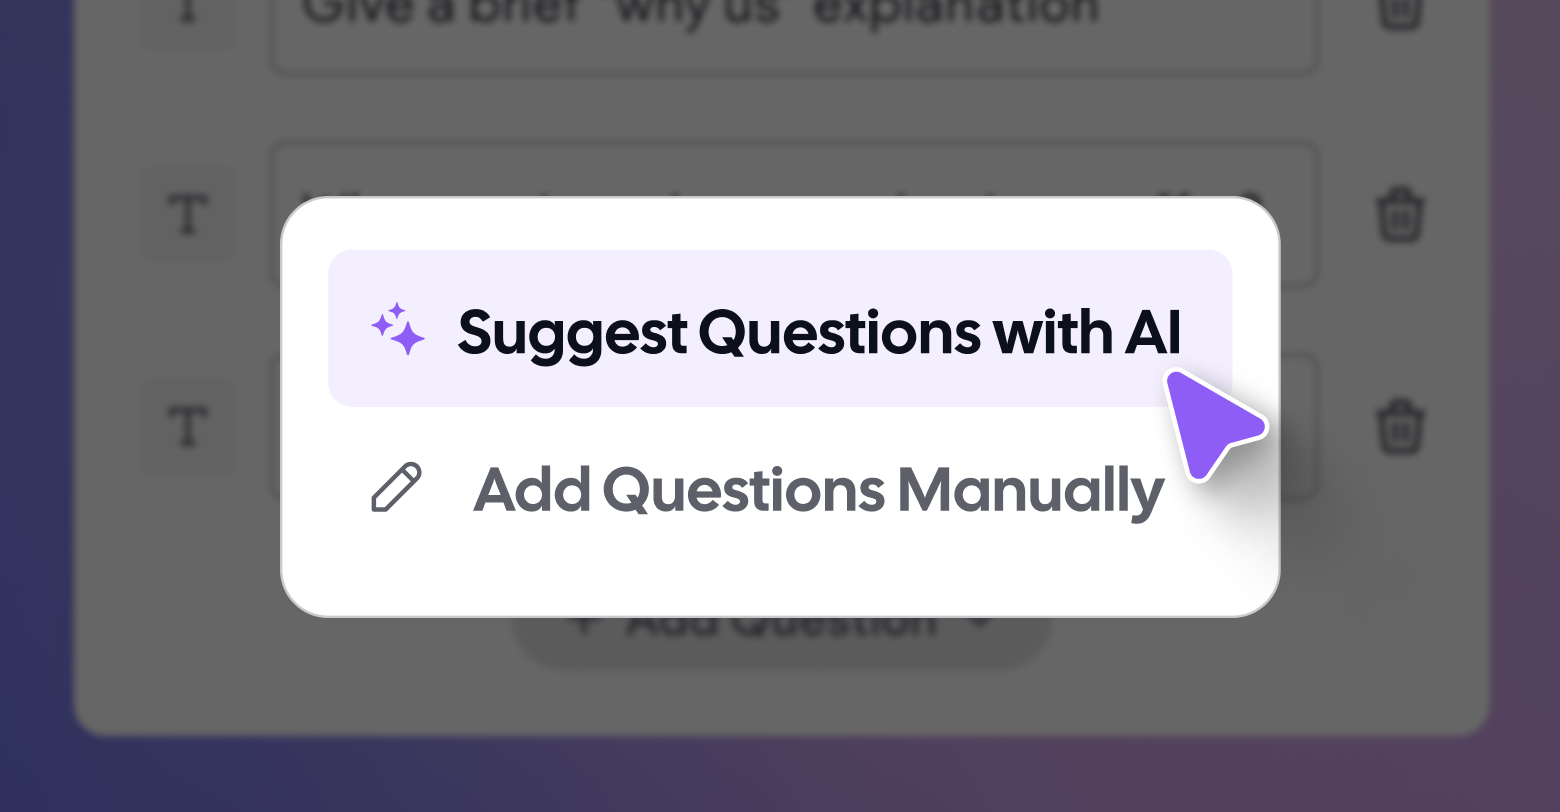Select Suggest Questions with AI option
Screen dimensions: 1560x812
818,331
